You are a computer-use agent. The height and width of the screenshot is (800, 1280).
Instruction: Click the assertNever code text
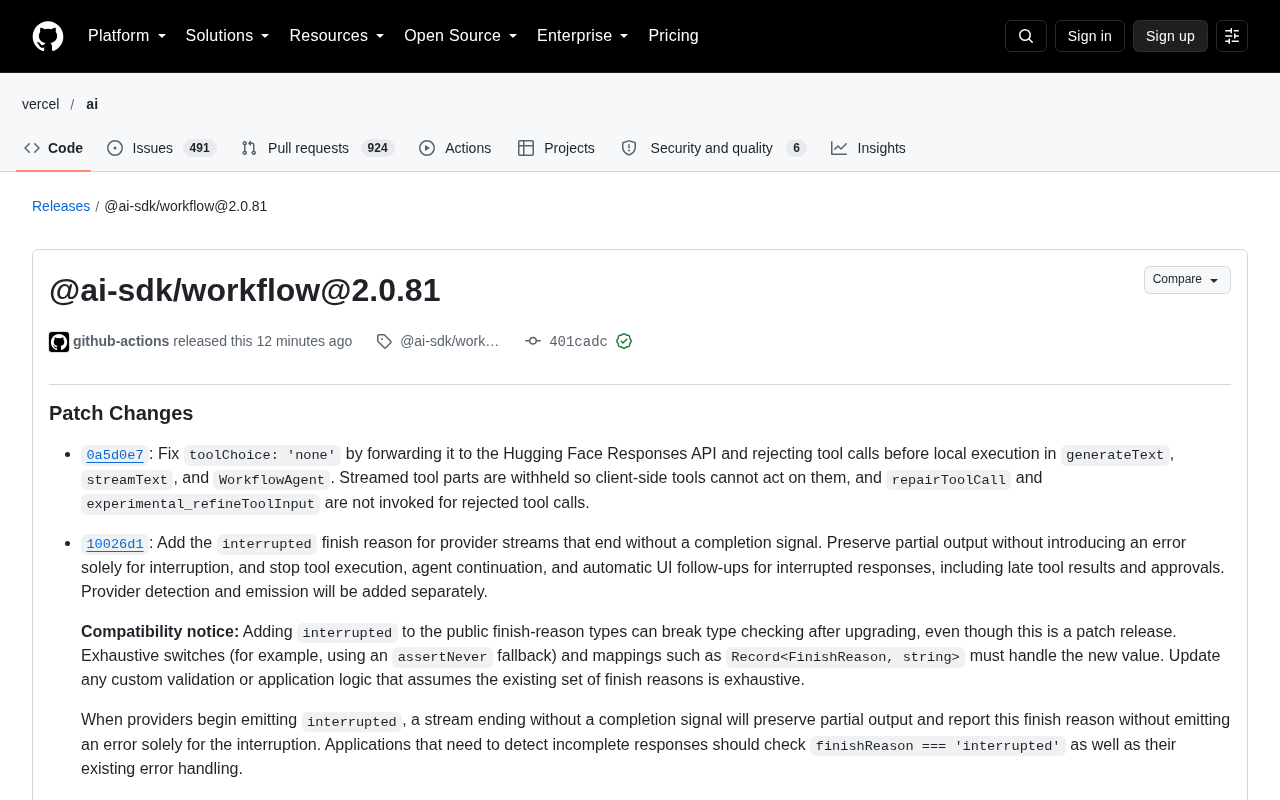[x=442, y=657]
